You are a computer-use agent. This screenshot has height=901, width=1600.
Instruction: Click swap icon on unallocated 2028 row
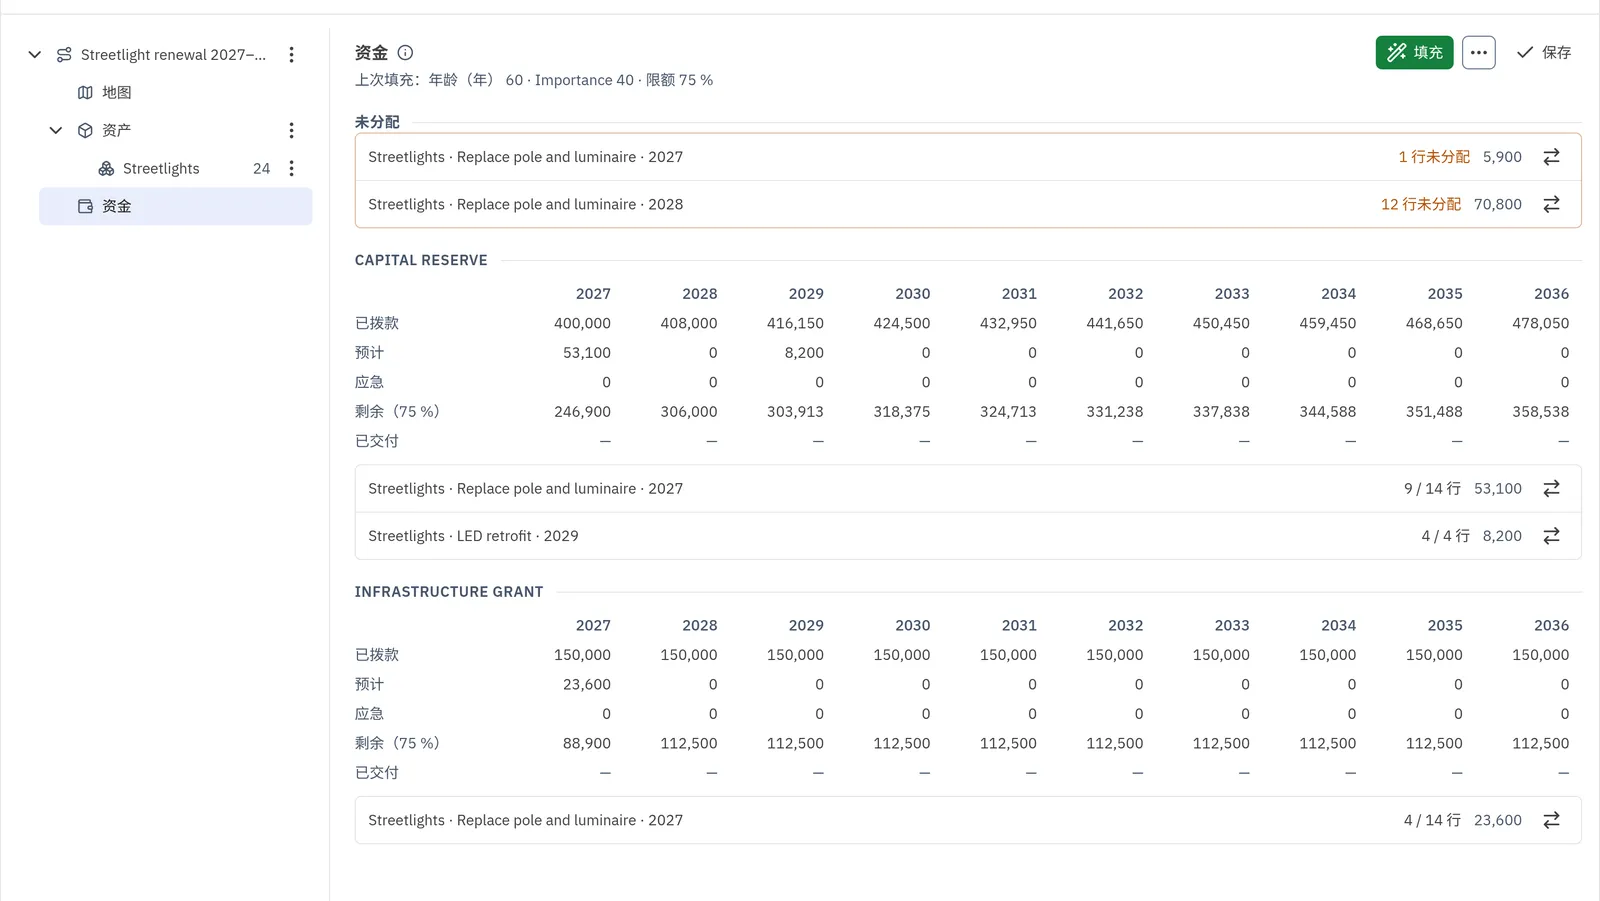click(x=1551, y=204)
